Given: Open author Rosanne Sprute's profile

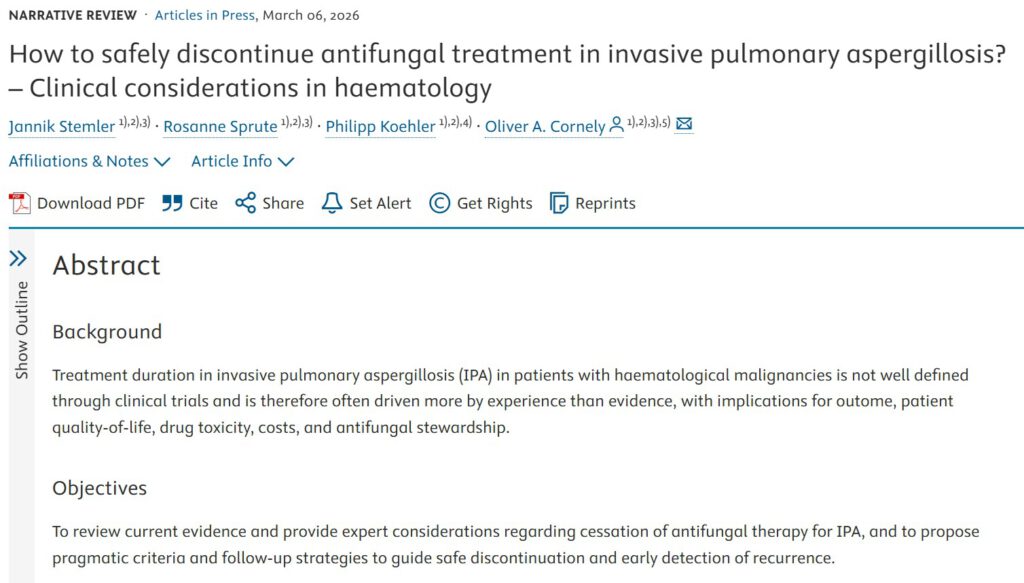Looking at the screenshot, I should click(220, 127).
